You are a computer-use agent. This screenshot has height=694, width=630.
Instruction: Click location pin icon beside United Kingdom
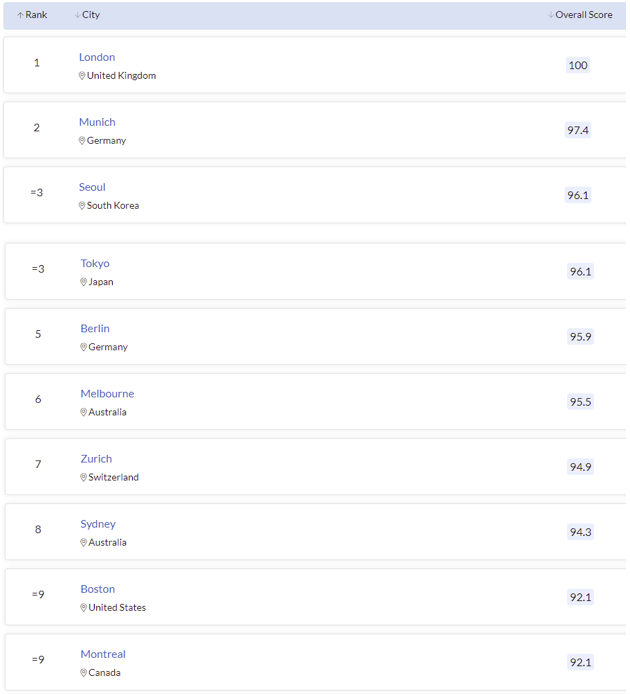82,76
